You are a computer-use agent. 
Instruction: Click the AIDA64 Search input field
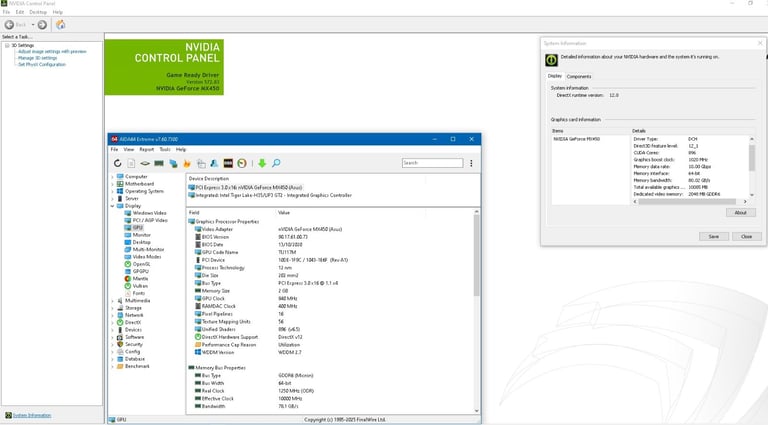pos(432,163)
